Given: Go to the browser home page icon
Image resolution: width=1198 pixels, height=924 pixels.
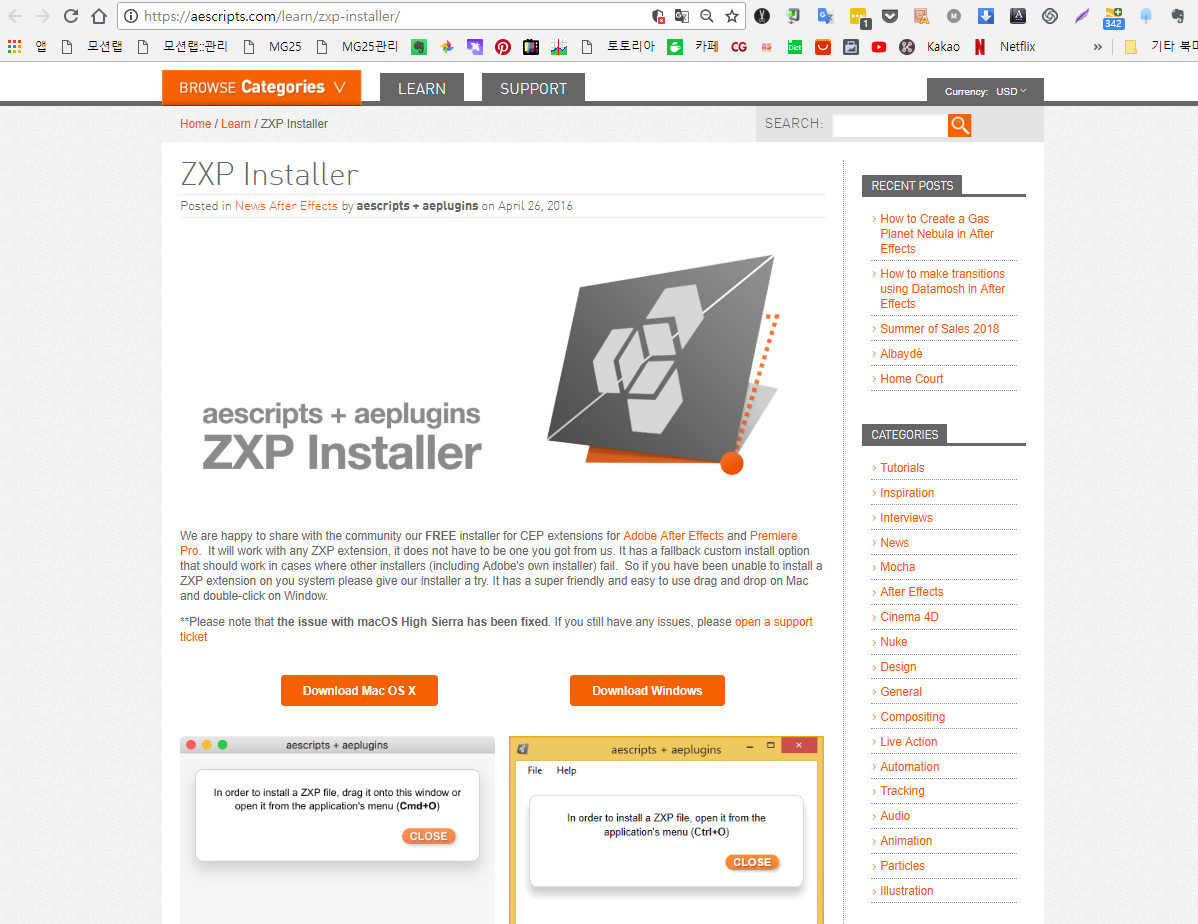Looking at the screenshot, I should tap(99, 16).
